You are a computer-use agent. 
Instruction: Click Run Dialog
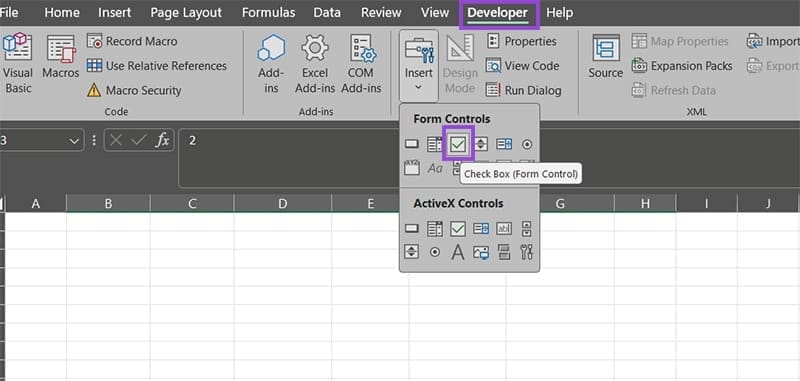[x=523, y=90]
